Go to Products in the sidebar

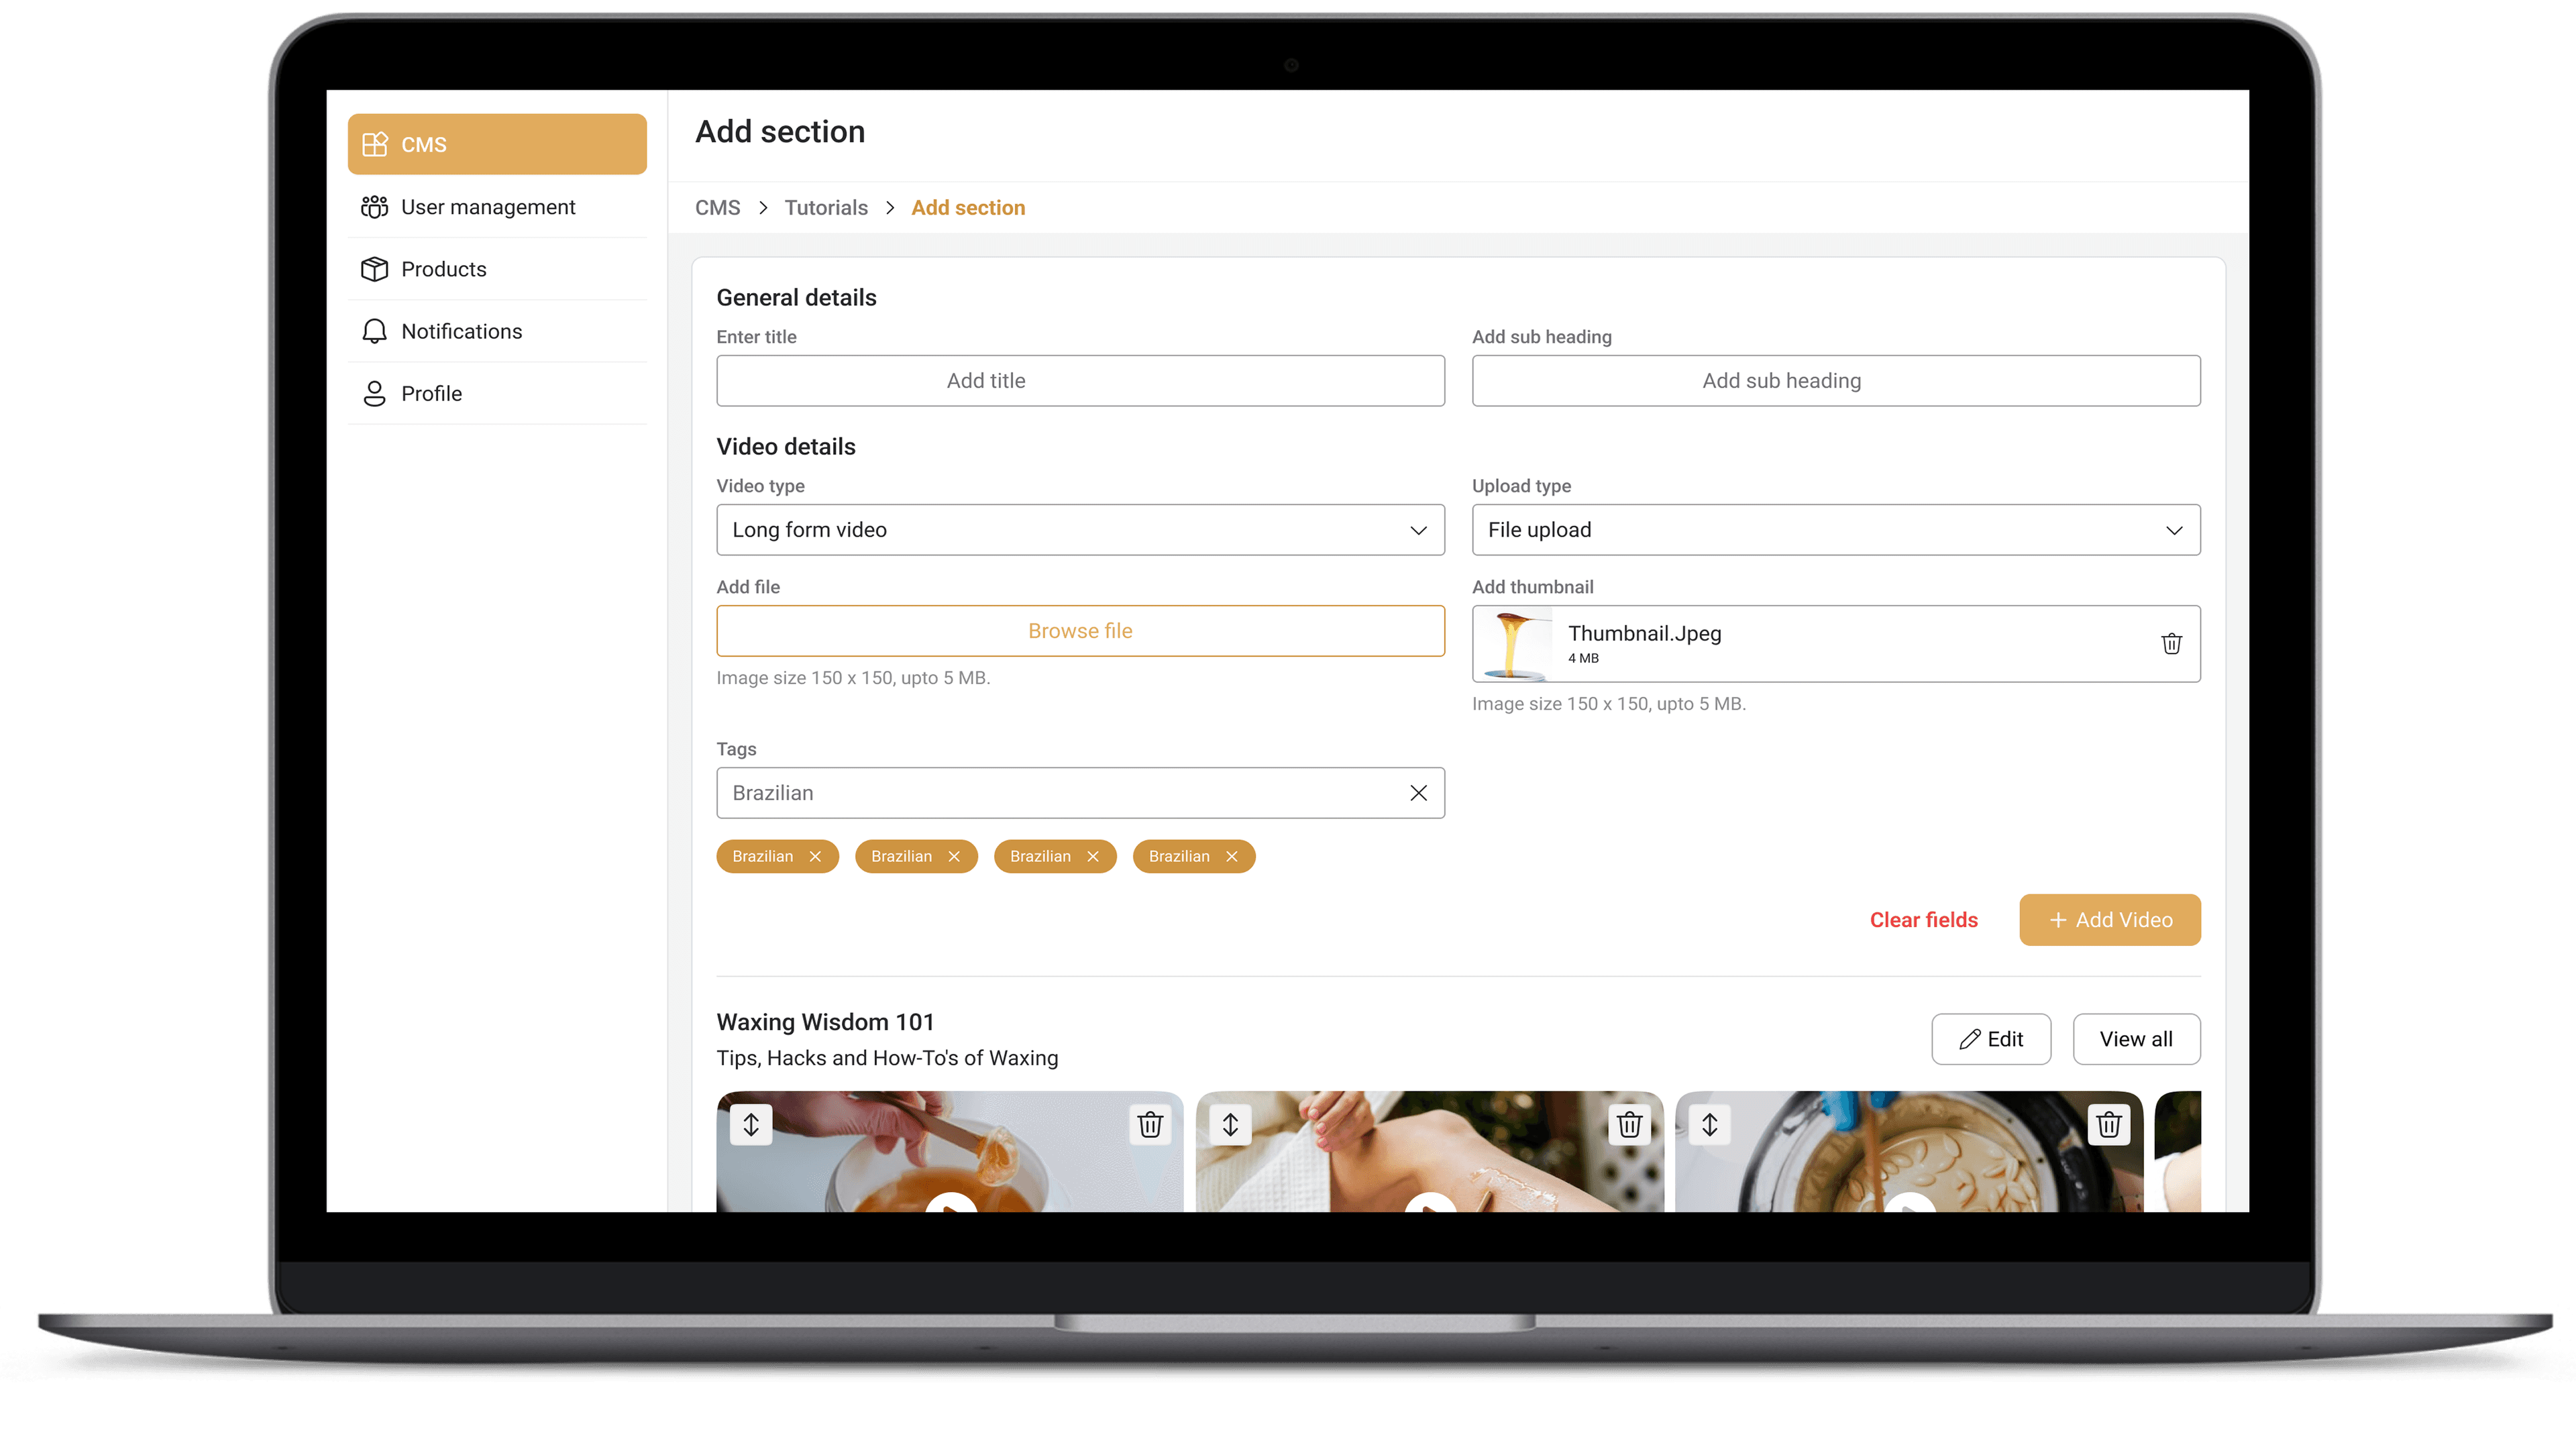tap(497, 269)
